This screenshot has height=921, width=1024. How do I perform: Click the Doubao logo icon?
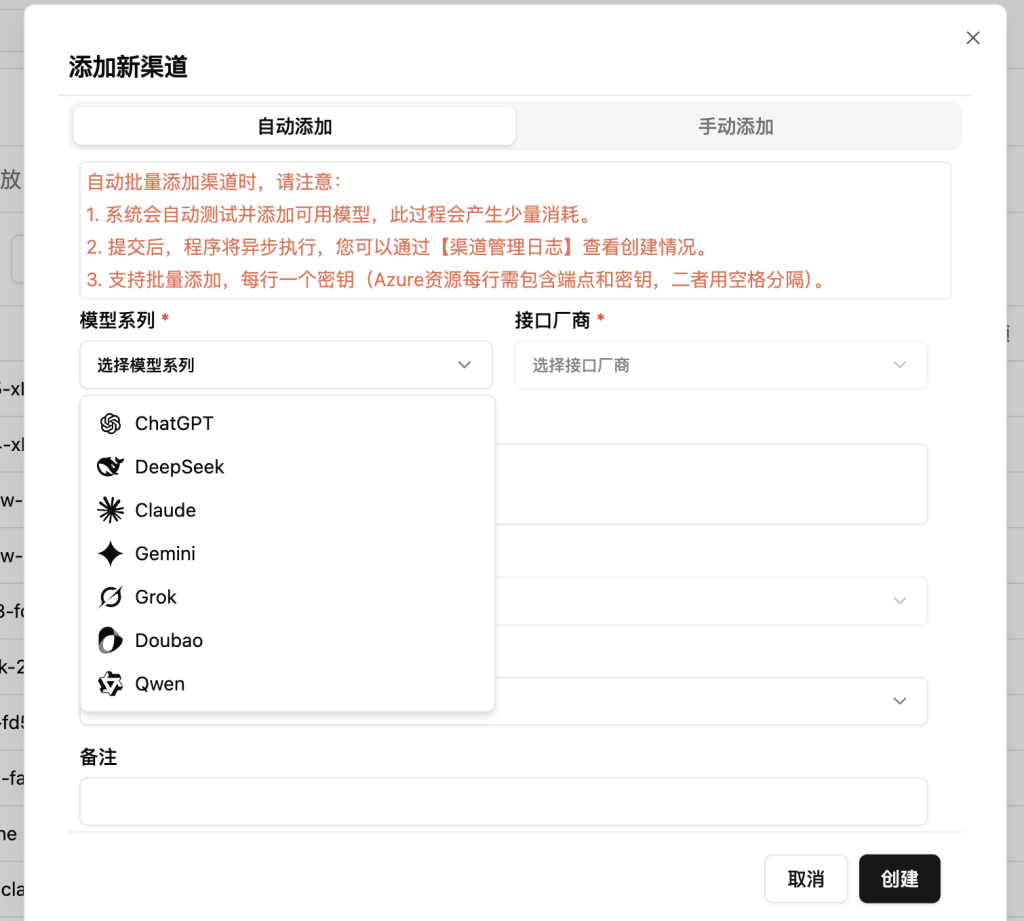tap(110, 641)
